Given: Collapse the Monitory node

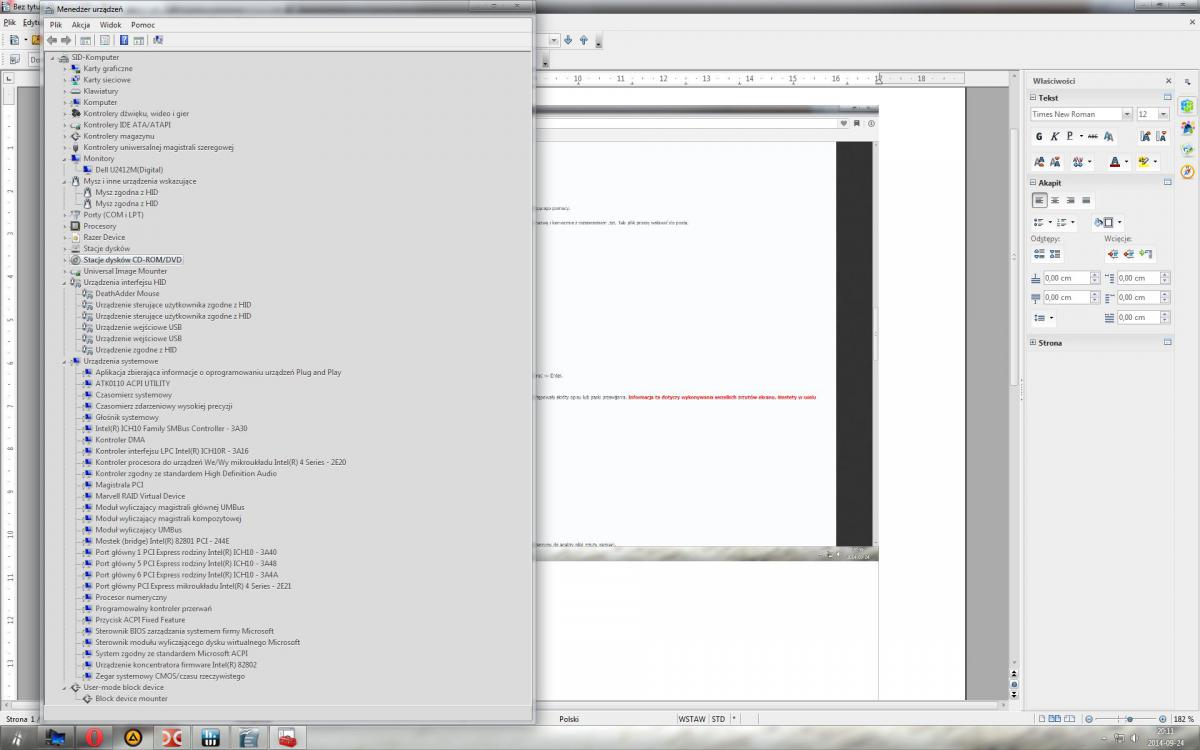Looking at the screenshot, I should pyautogui.click(x=66, y=158).
